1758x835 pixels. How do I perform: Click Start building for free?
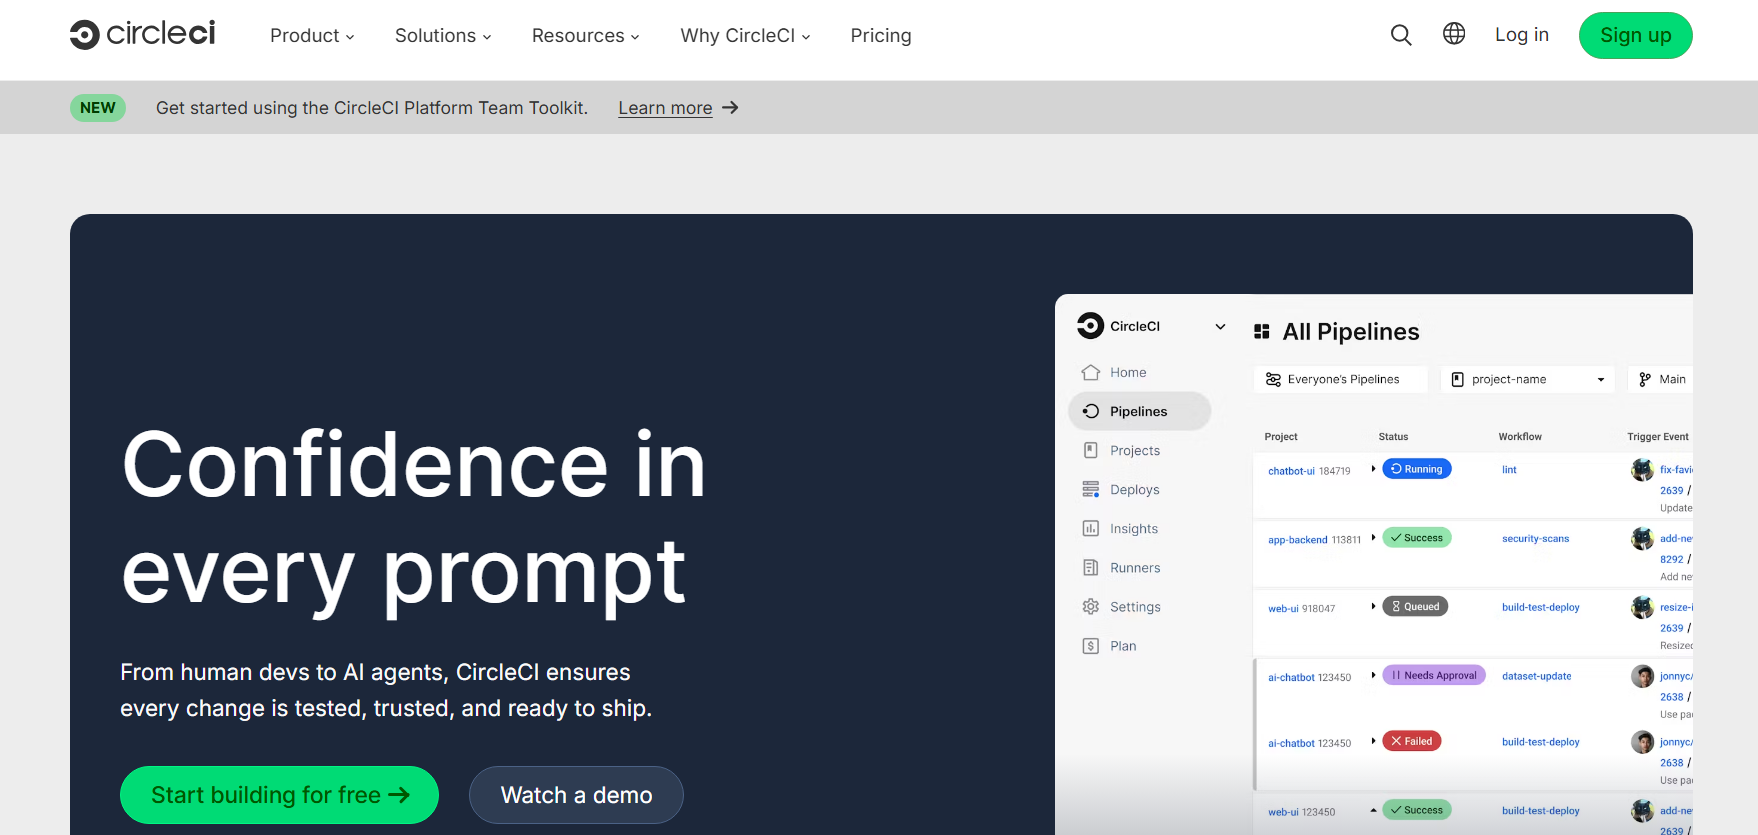(279, 795)
